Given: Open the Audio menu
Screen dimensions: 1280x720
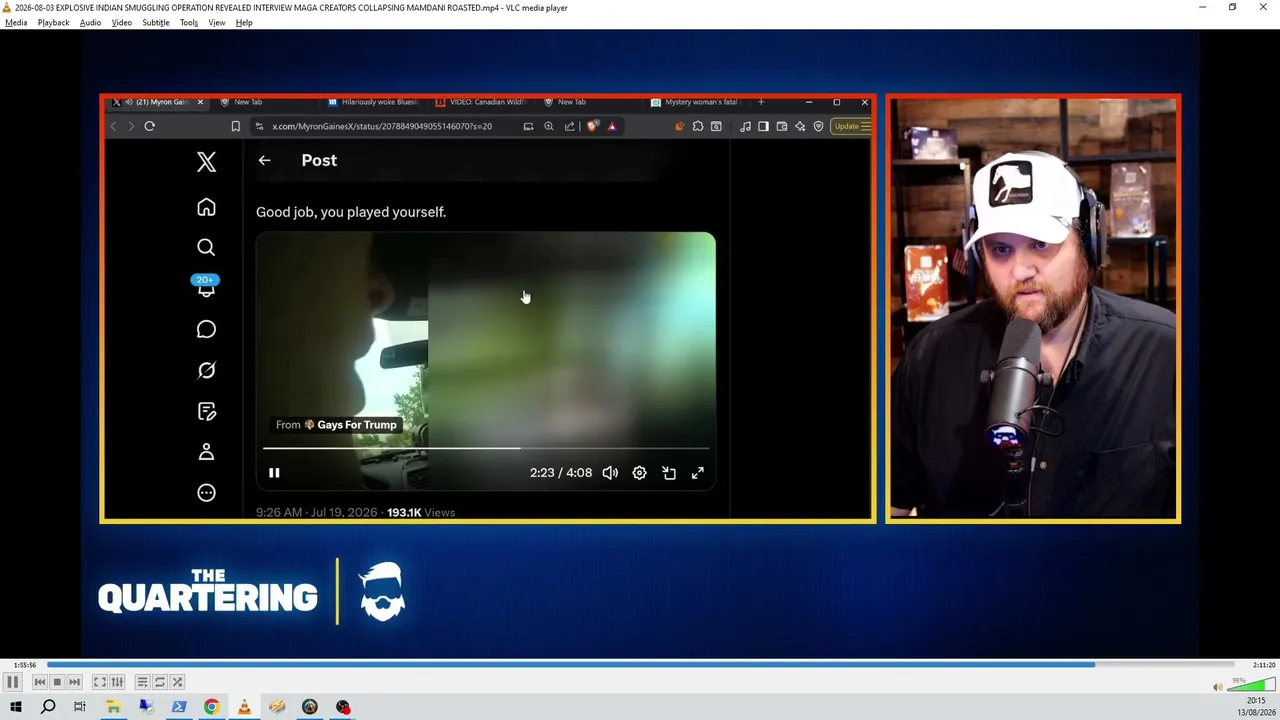Looking at the screenshot, I should [90, 22].
